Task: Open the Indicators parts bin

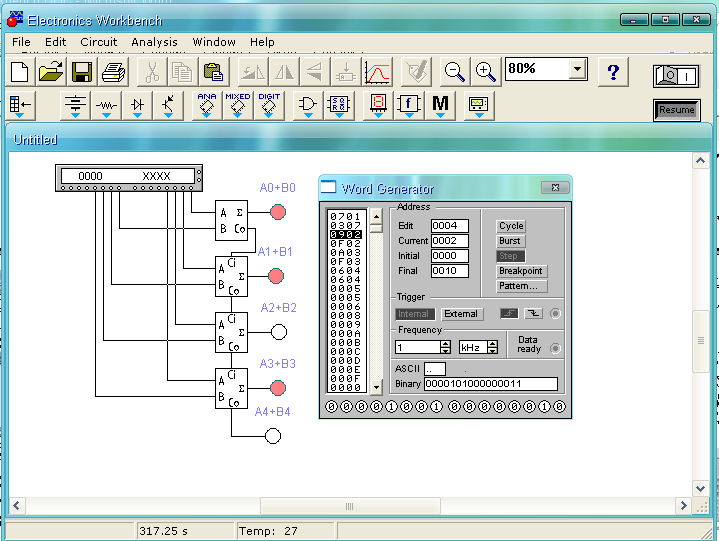Action: pyautogui.click(x=378, y=106)
